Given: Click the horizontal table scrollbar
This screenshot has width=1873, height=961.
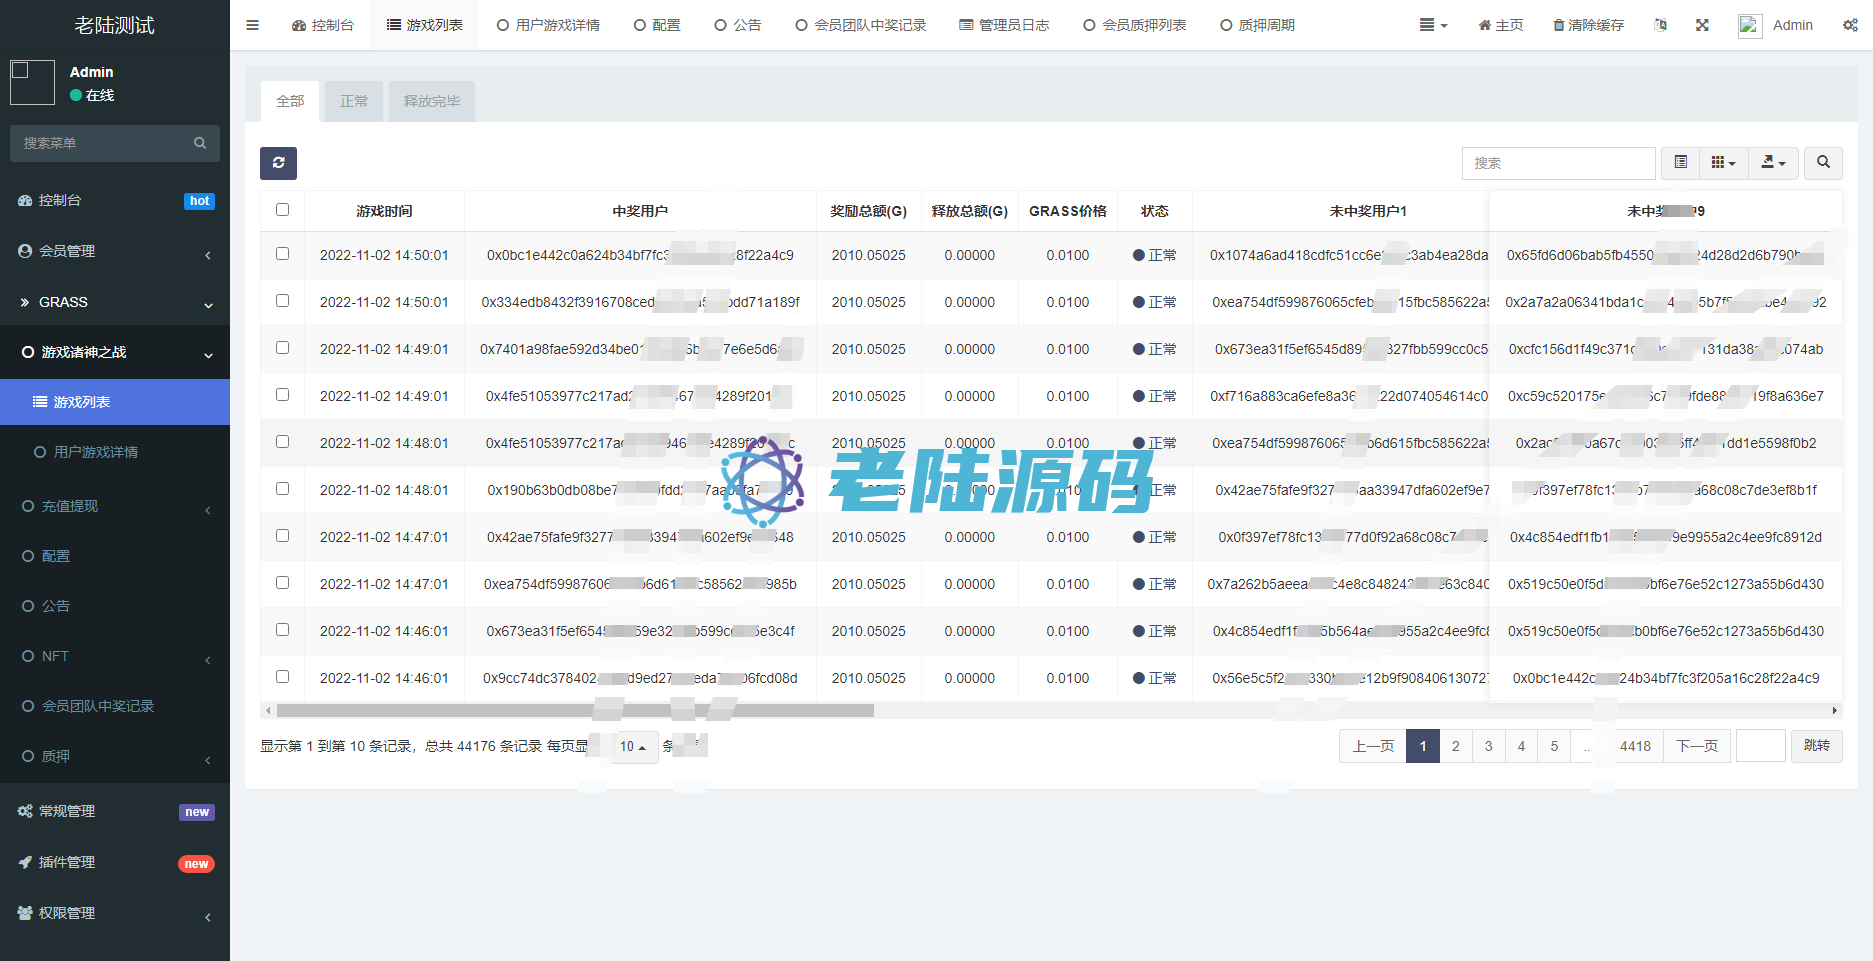Looking at the screenshot, I should 575,711.
